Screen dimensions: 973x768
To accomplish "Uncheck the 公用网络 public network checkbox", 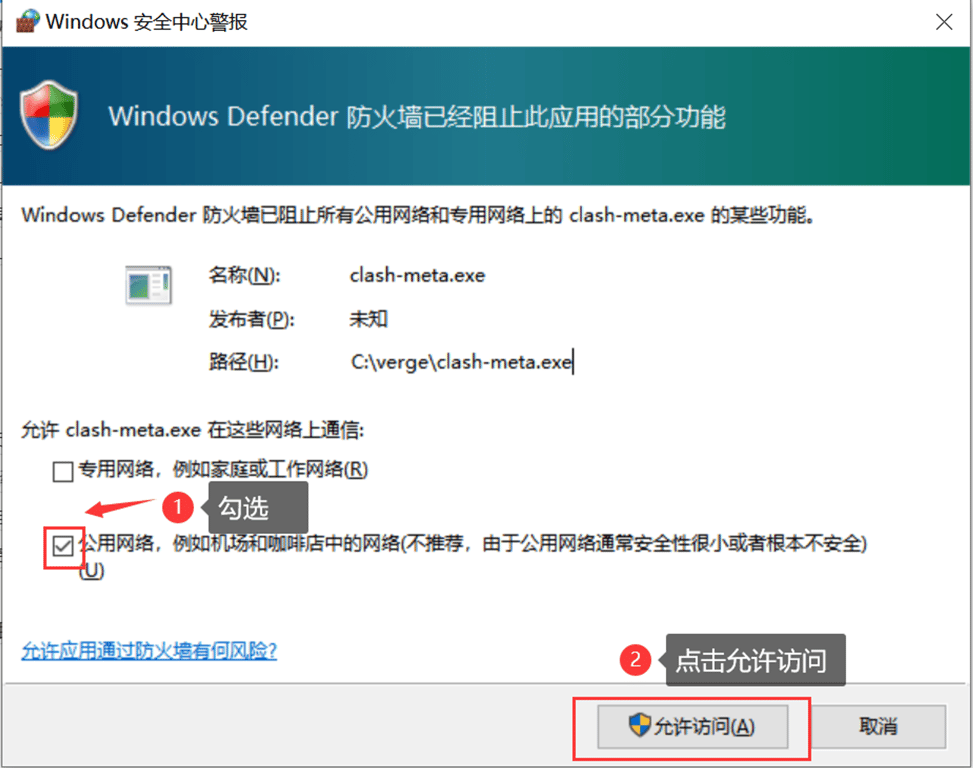I will click(x=63, y=546).
